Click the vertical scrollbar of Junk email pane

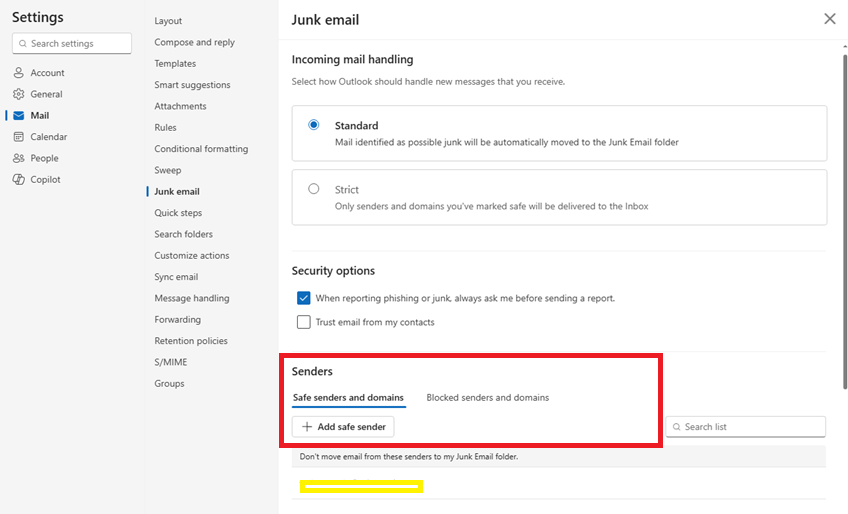tap(845, 221)
